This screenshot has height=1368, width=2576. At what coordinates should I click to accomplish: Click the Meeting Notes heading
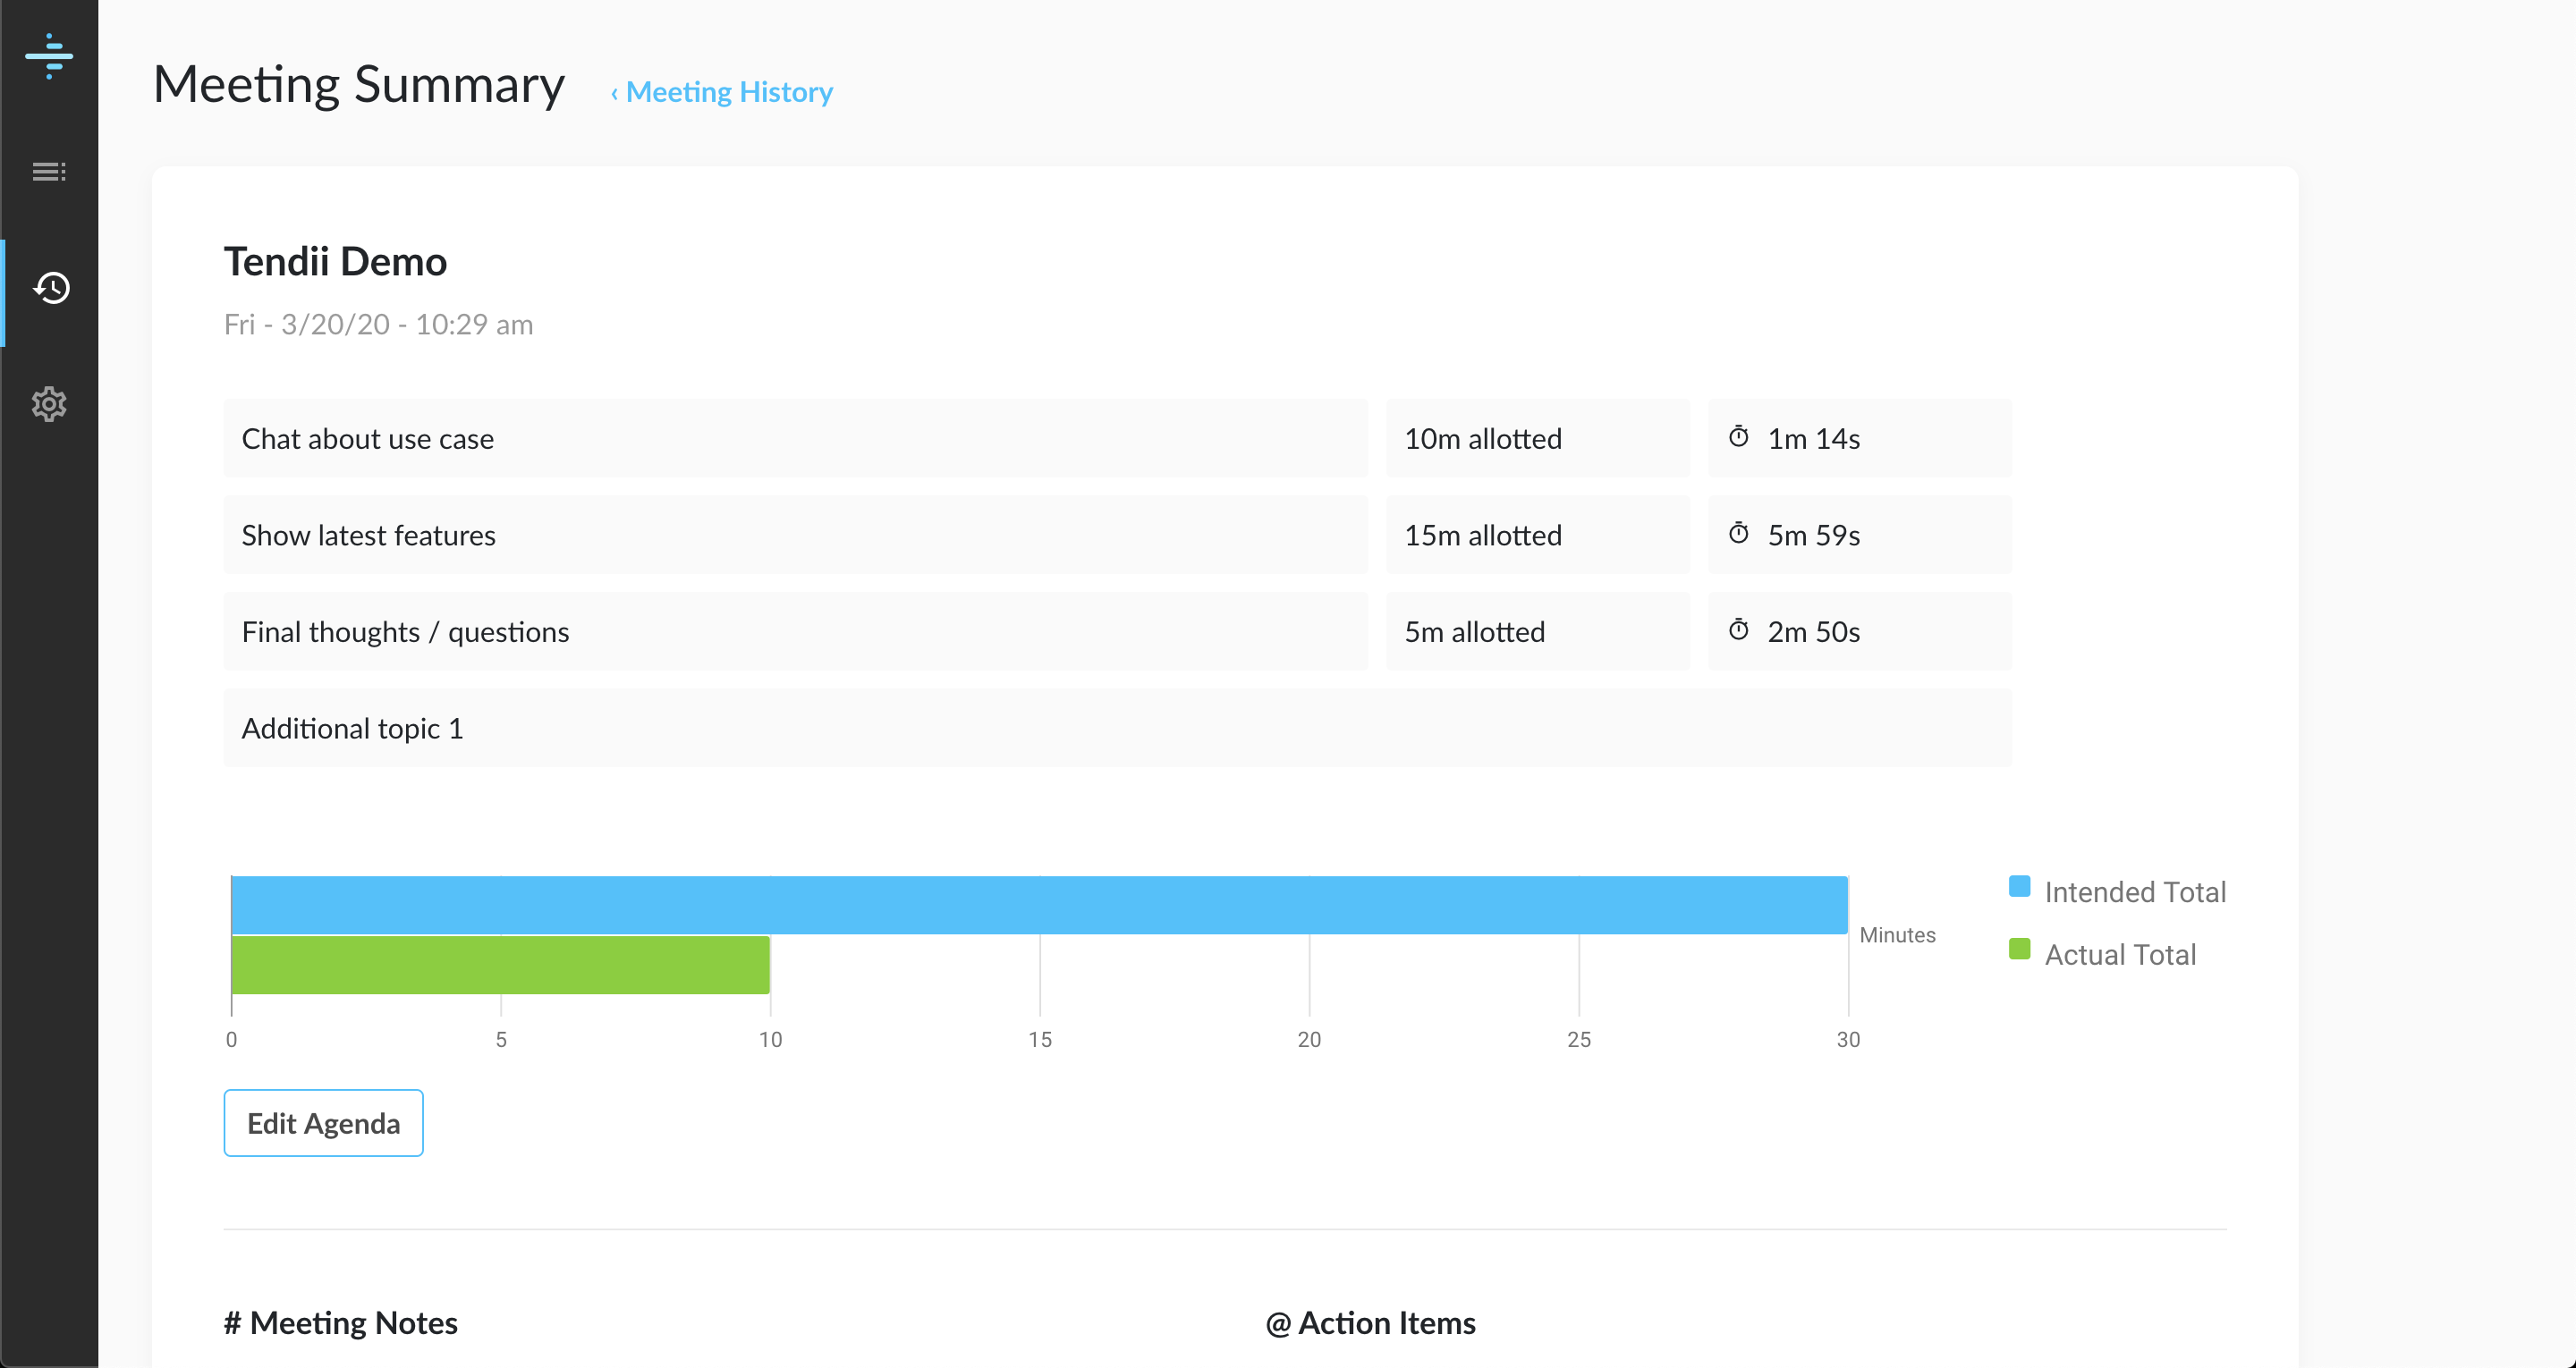[341, 1323]
